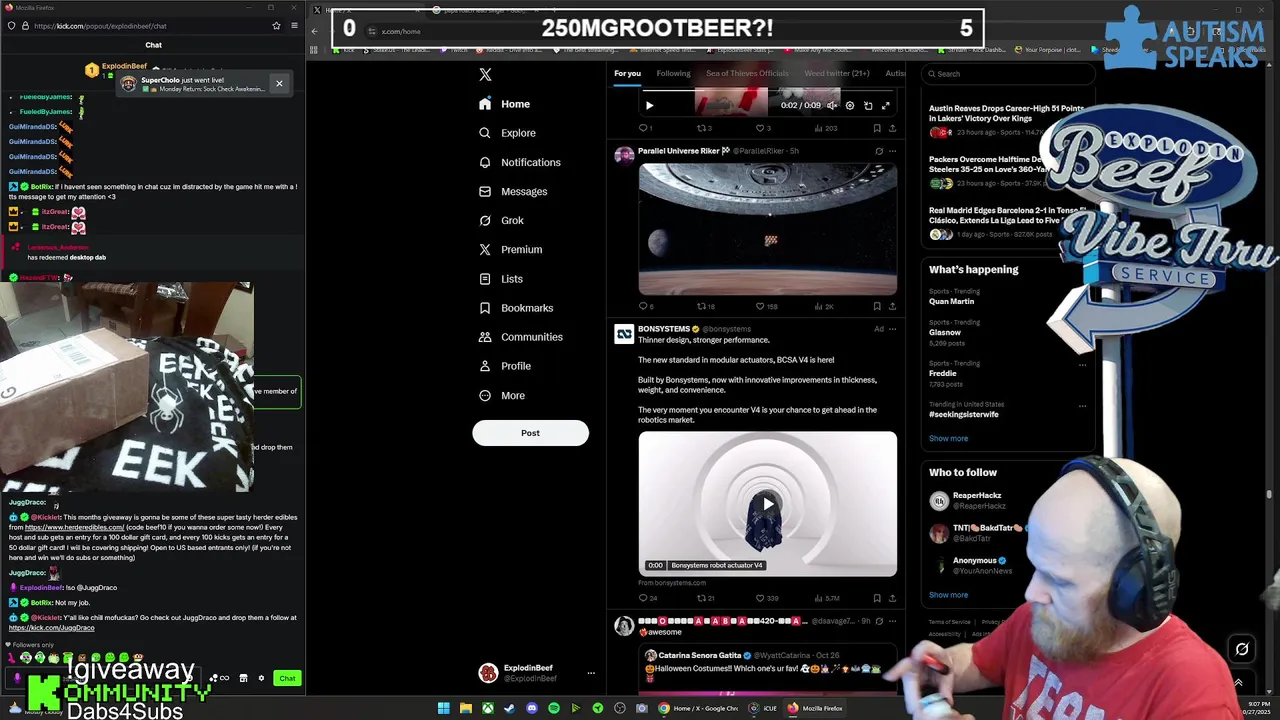Open Home in the X sidebar
The height and width of the screenshot is (720, 1280).
point(504,104)
